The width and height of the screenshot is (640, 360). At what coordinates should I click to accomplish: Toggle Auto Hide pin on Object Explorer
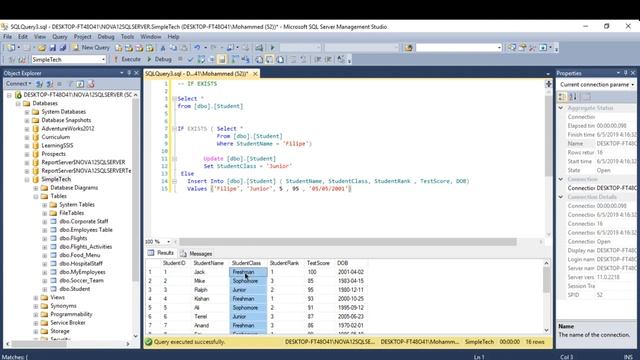129,73
